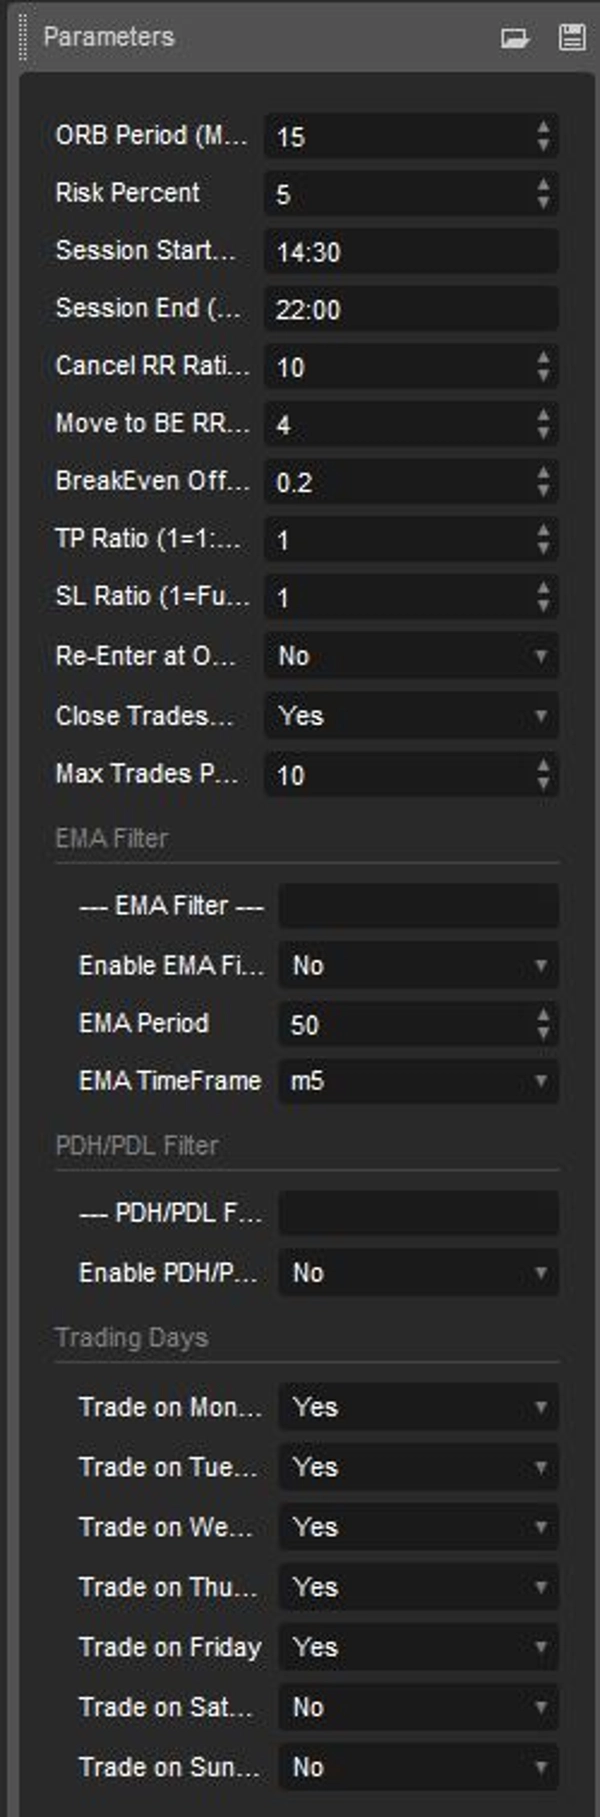This screenshot has width=600, height=1817.
Task: Open the Trade on Sunday dropdown
Action: [x=417, y=1767]
